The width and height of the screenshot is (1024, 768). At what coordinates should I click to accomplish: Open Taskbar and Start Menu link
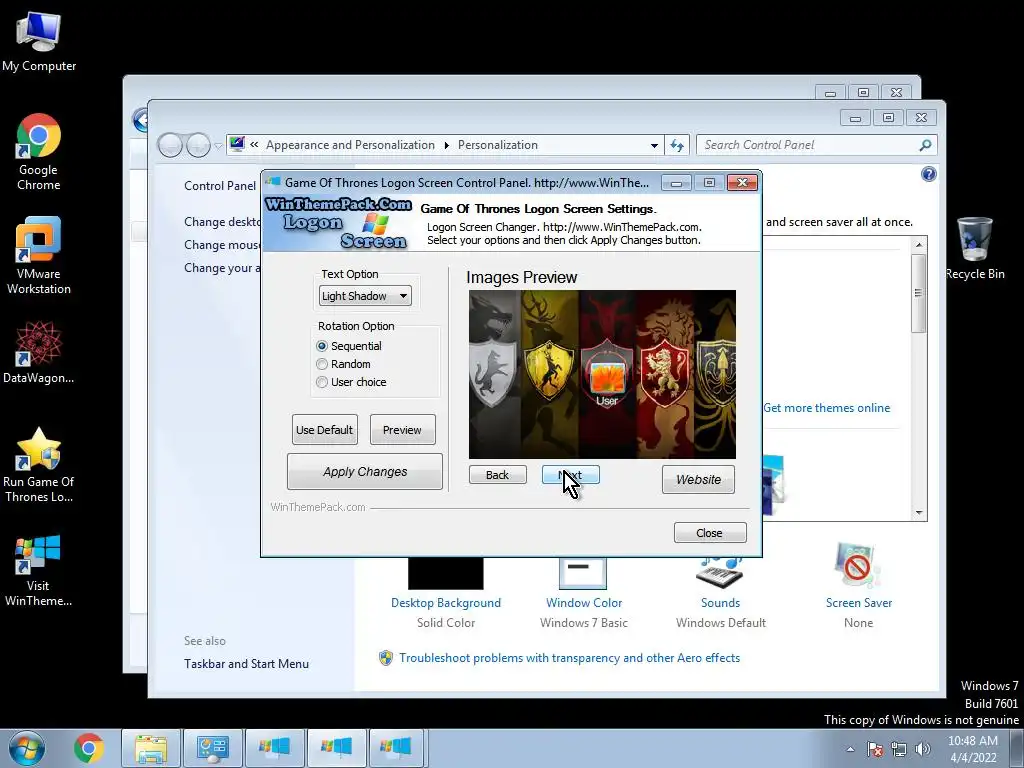[x=246, y=664]
